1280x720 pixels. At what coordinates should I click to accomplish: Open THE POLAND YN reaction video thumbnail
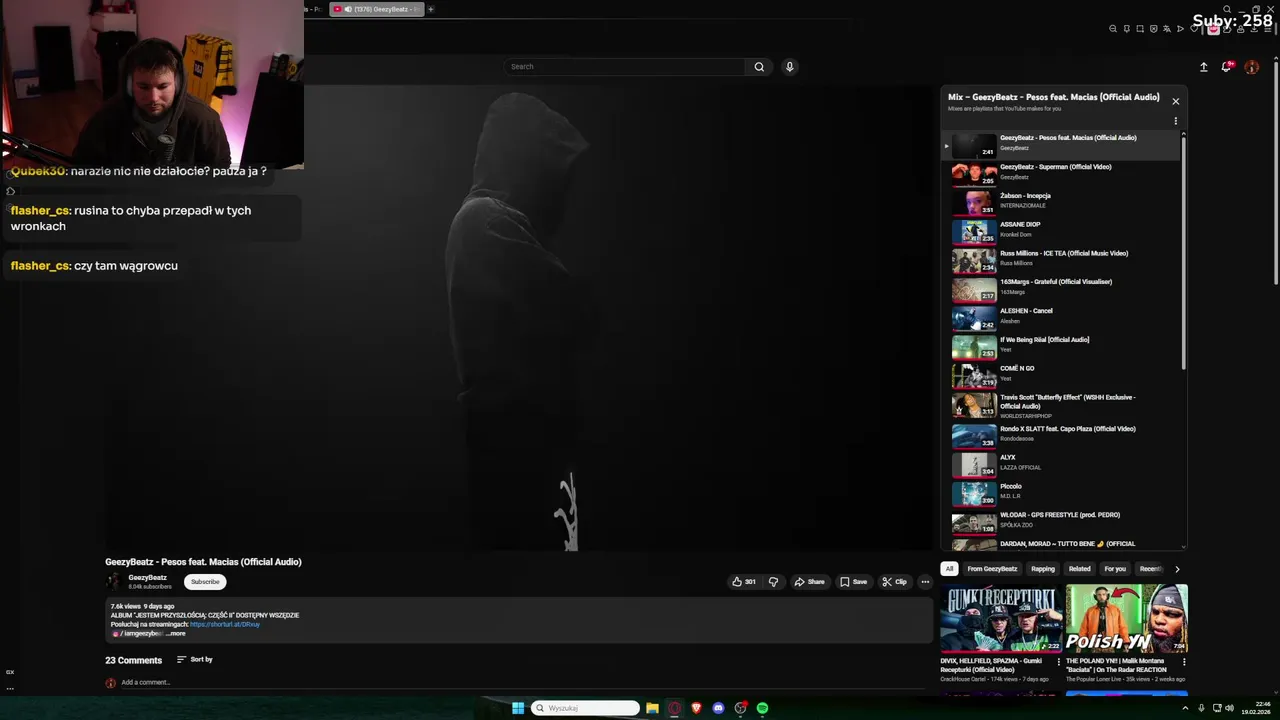click(x=1126, y=619)
